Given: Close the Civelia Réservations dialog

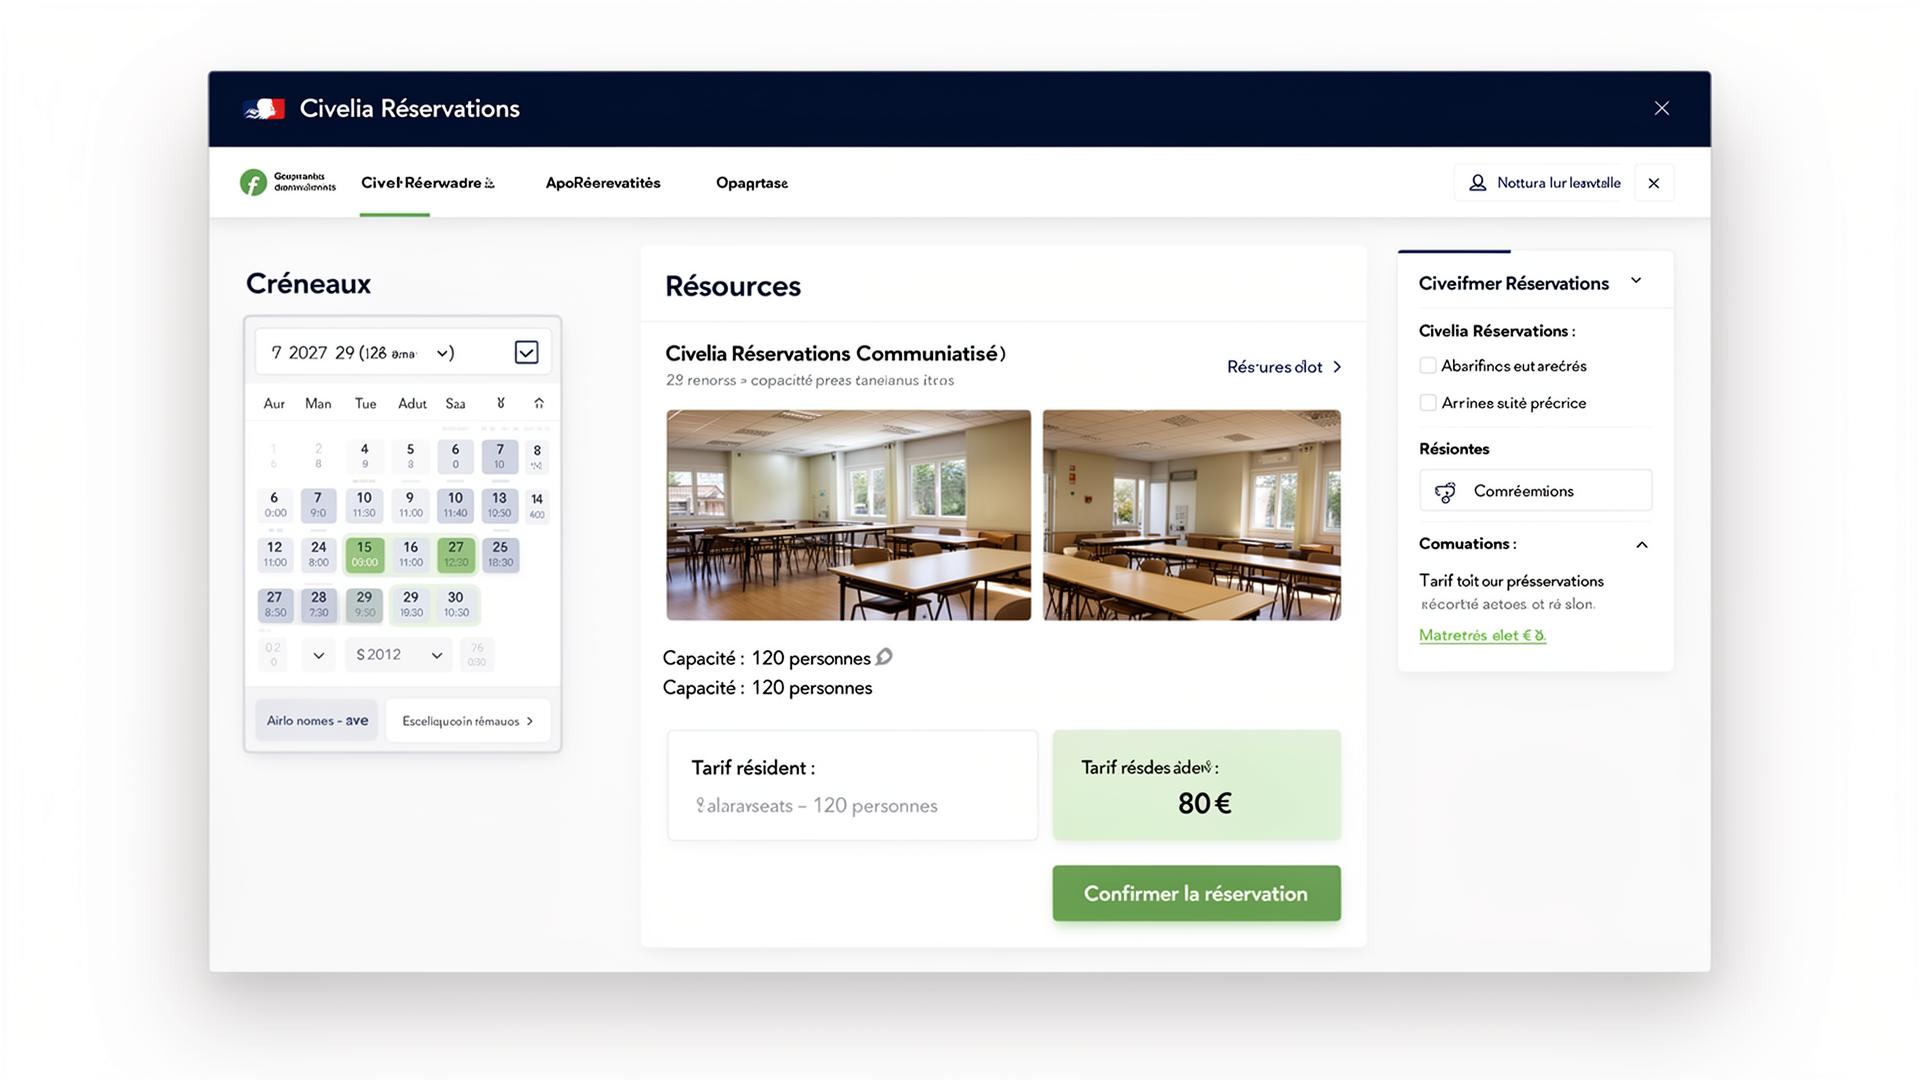Looking at the screenshot, I should click(x=1661, y=108).
